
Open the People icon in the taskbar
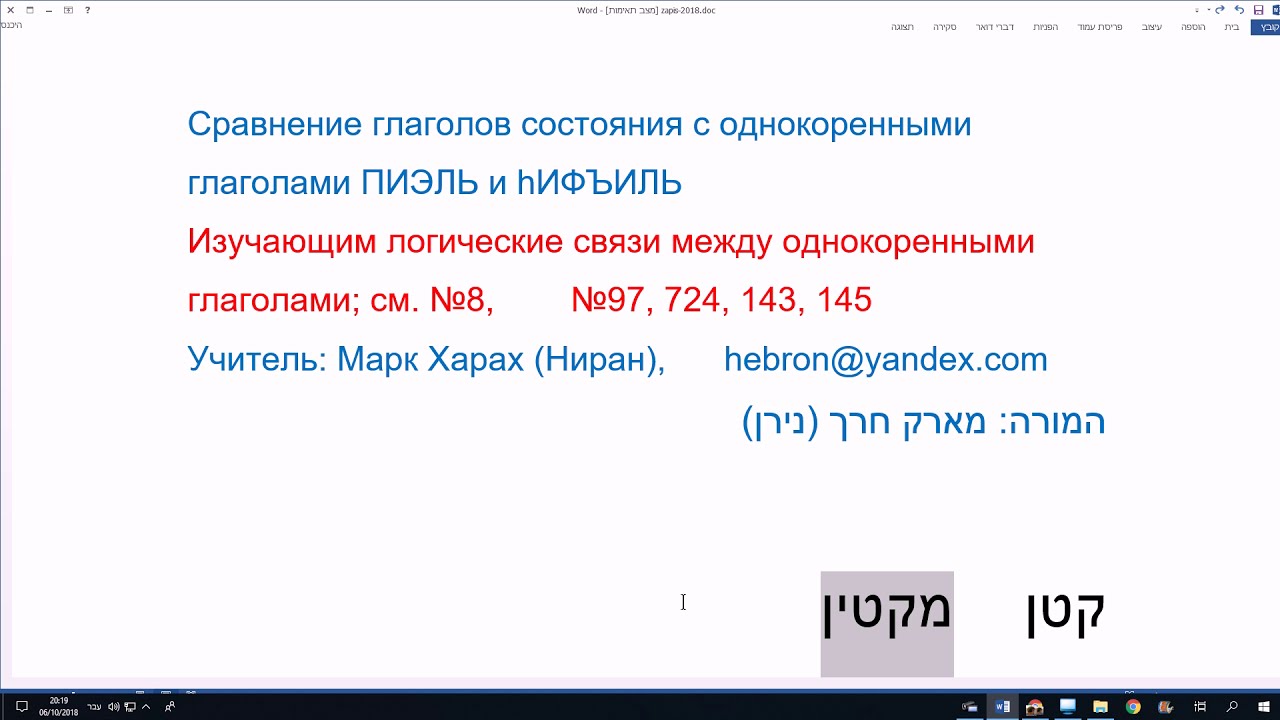tap(170, 706)
